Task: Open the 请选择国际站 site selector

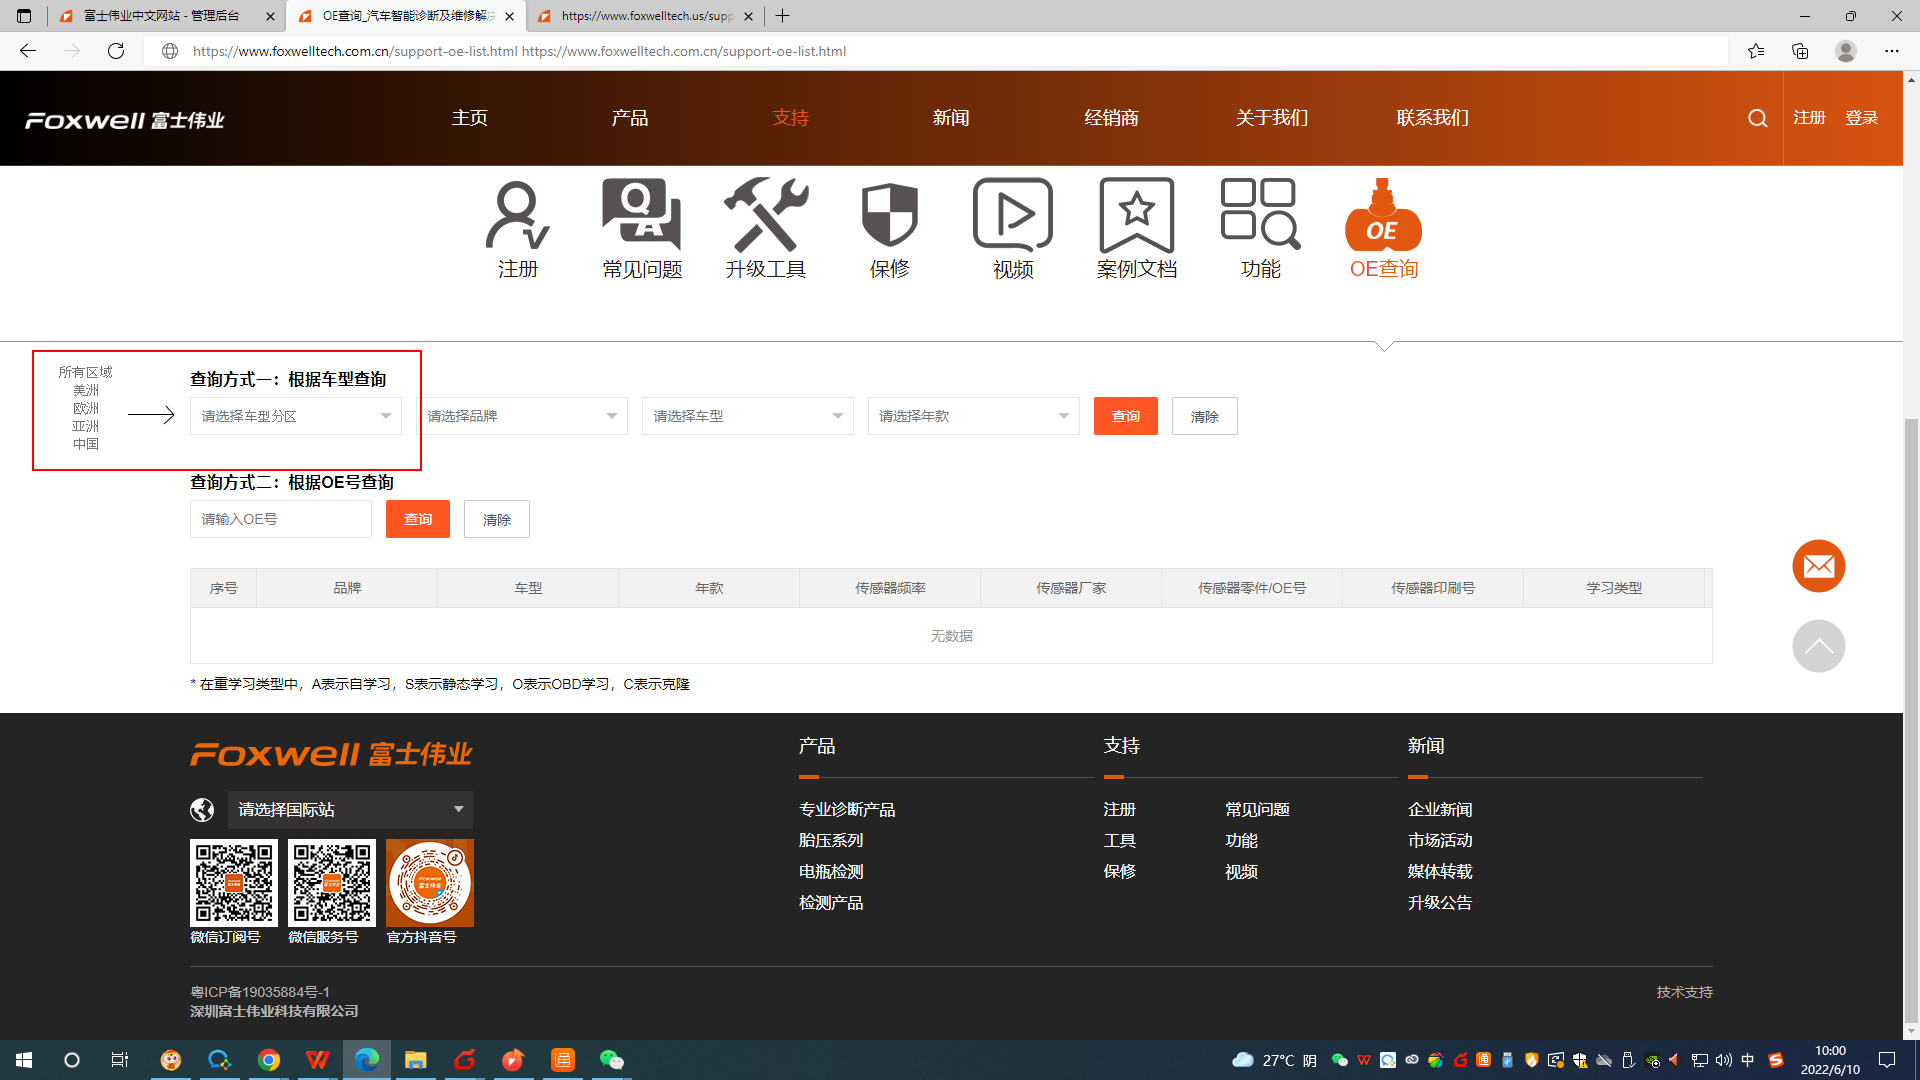Action: (350, 809)
